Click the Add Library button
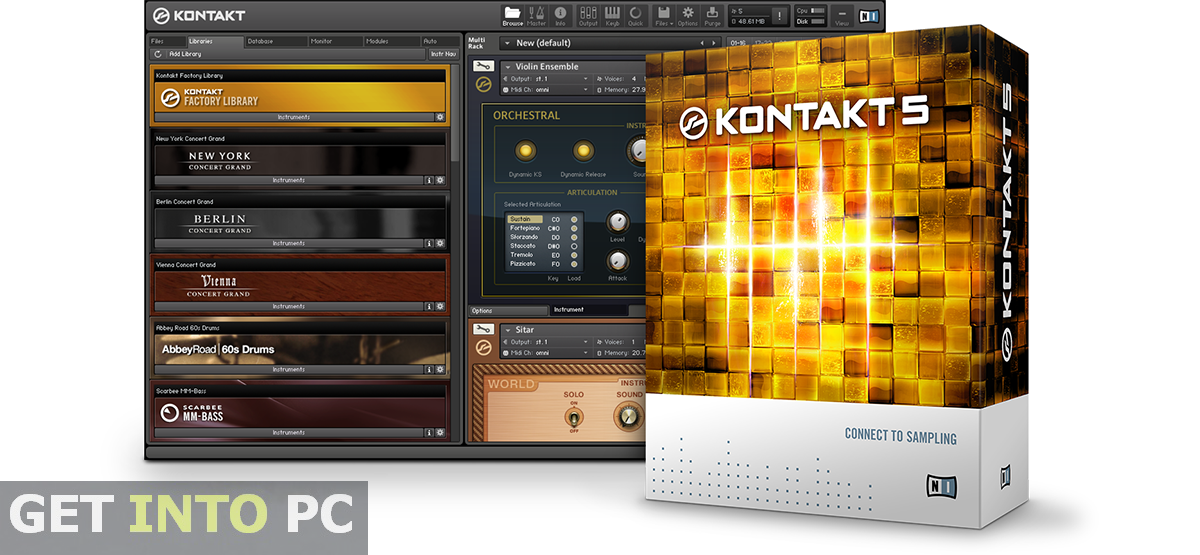The height and width of the screenshot is (555, 1200). click(184, 53)
